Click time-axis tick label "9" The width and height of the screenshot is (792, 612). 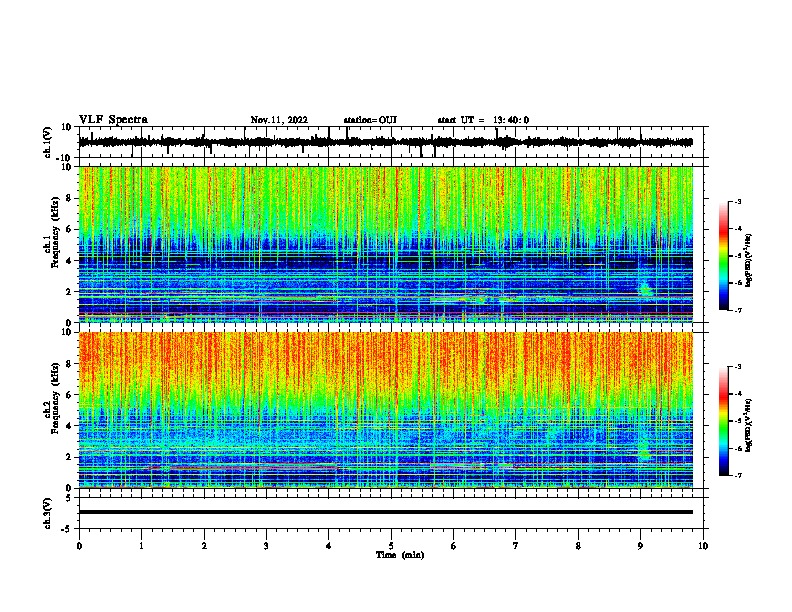point(640,546)
